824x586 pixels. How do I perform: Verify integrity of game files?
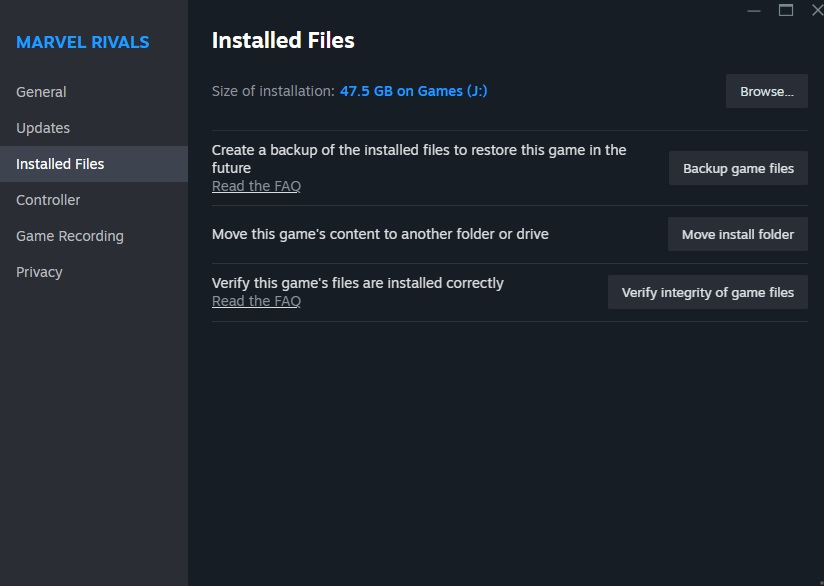click(707, 292)
